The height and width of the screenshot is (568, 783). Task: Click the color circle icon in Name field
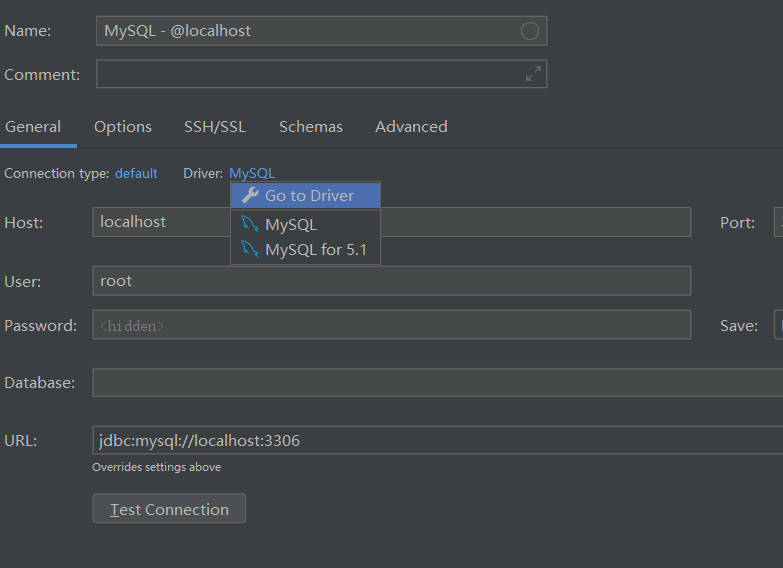click(530, 31)
